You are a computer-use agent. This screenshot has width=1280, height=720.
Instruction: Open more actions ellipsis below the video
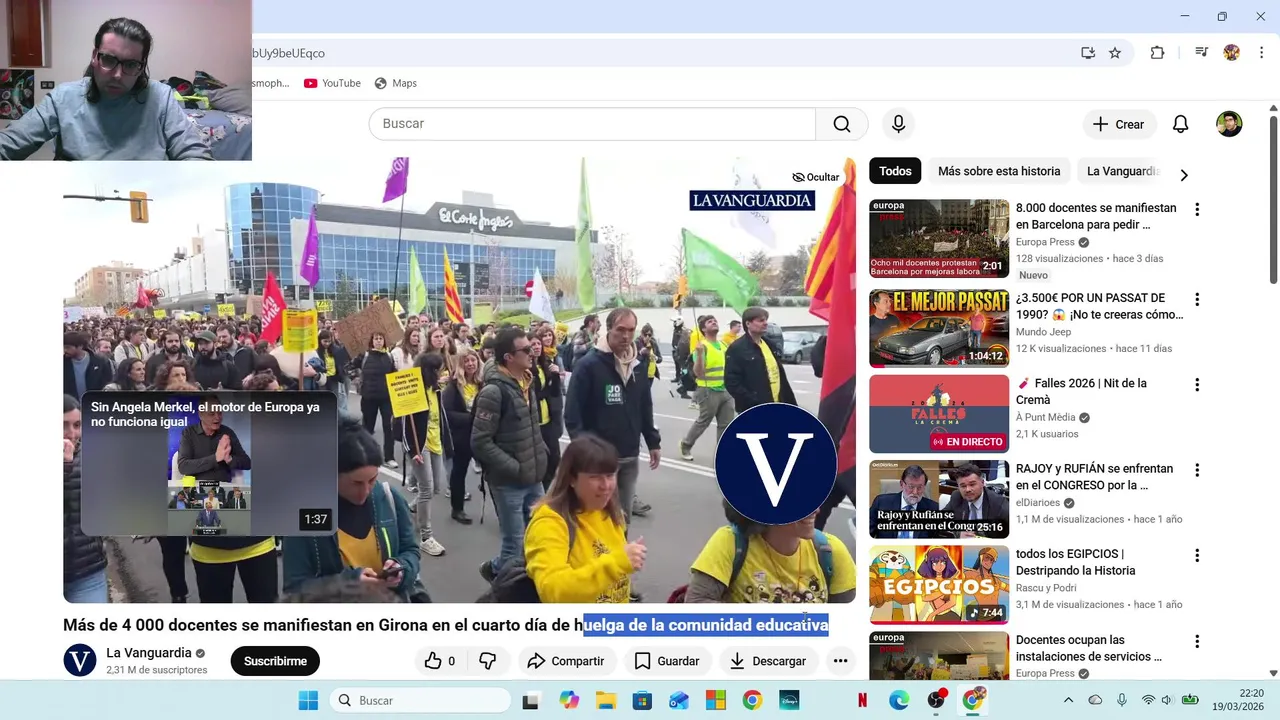coord(841,661)
